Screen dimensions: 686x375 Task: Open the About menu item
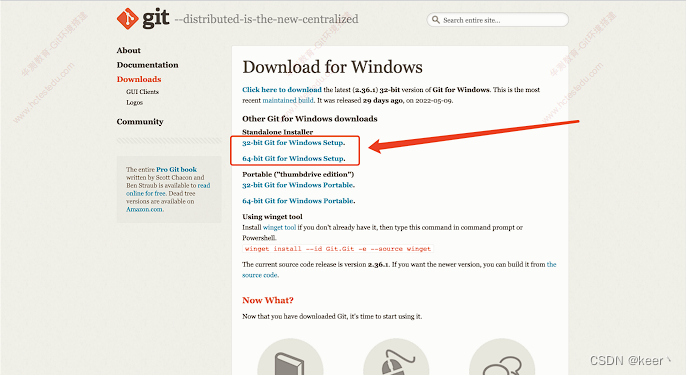tap(129, 50)
